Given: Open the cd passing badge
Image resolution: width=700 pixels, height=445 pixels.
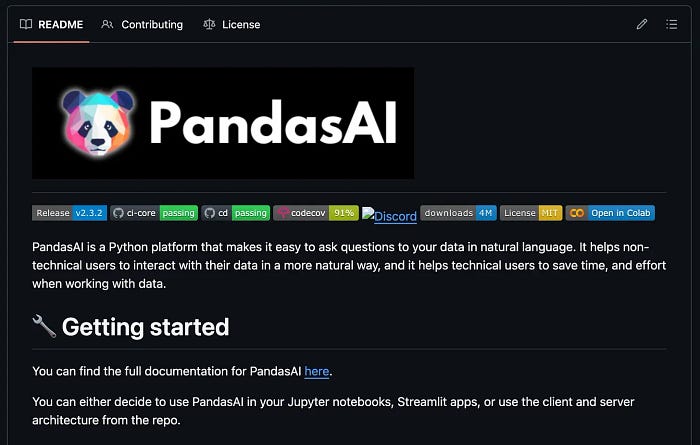Looking at the screenshot, I should pyautogui.click(x=235, y=213).
